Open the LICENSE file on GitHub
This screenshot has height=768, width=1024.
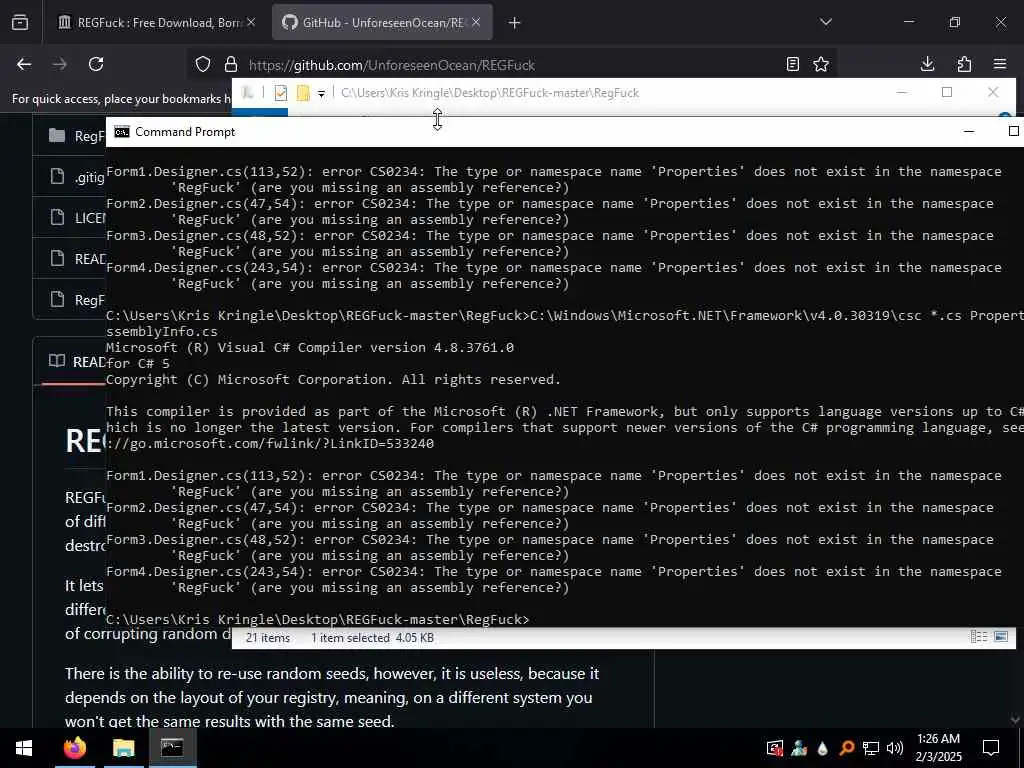point(90,217)
